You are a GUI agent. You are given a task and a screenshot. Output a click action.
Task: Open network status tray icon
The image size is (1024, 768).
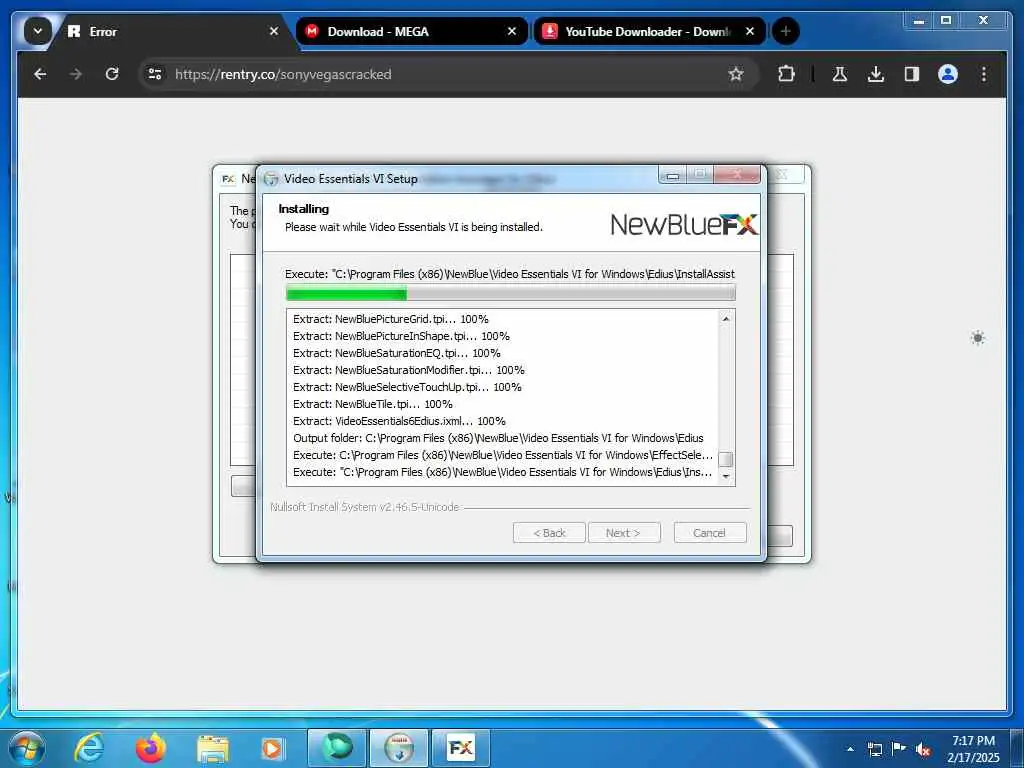click(x=875, y=749)
